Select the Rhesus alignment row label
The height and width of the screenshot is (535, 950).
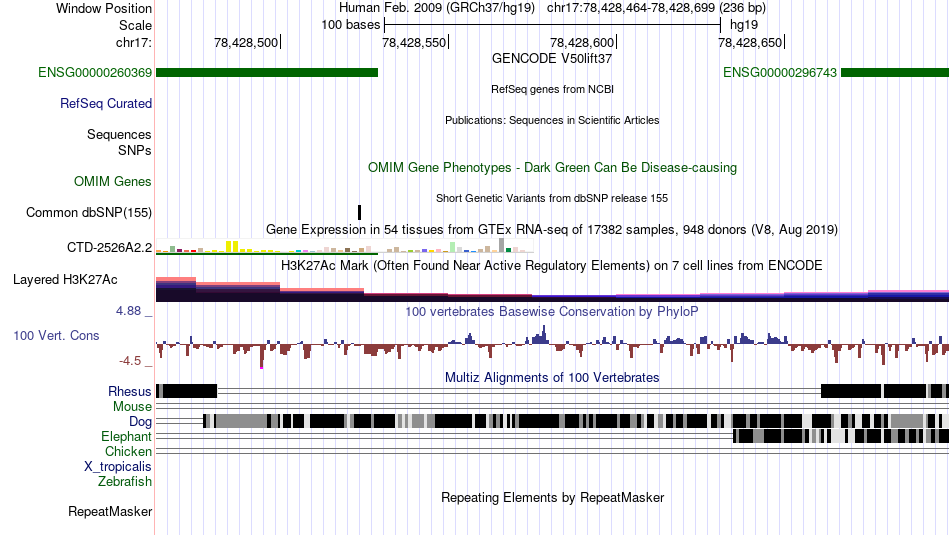(x=130, y=391)
